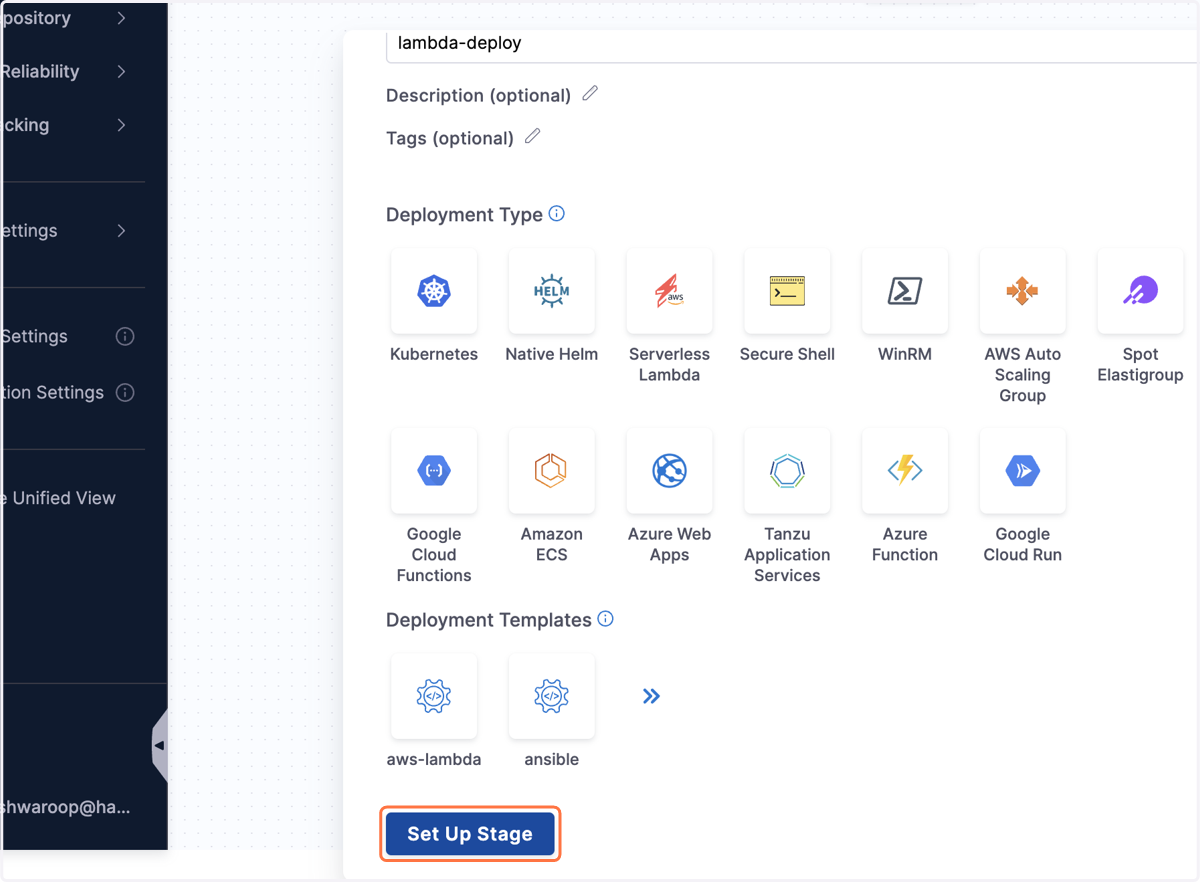Screen dimensions: 1200x882
Task: Show more deployment templates with double chevron
Action: [x=651, y=696]
